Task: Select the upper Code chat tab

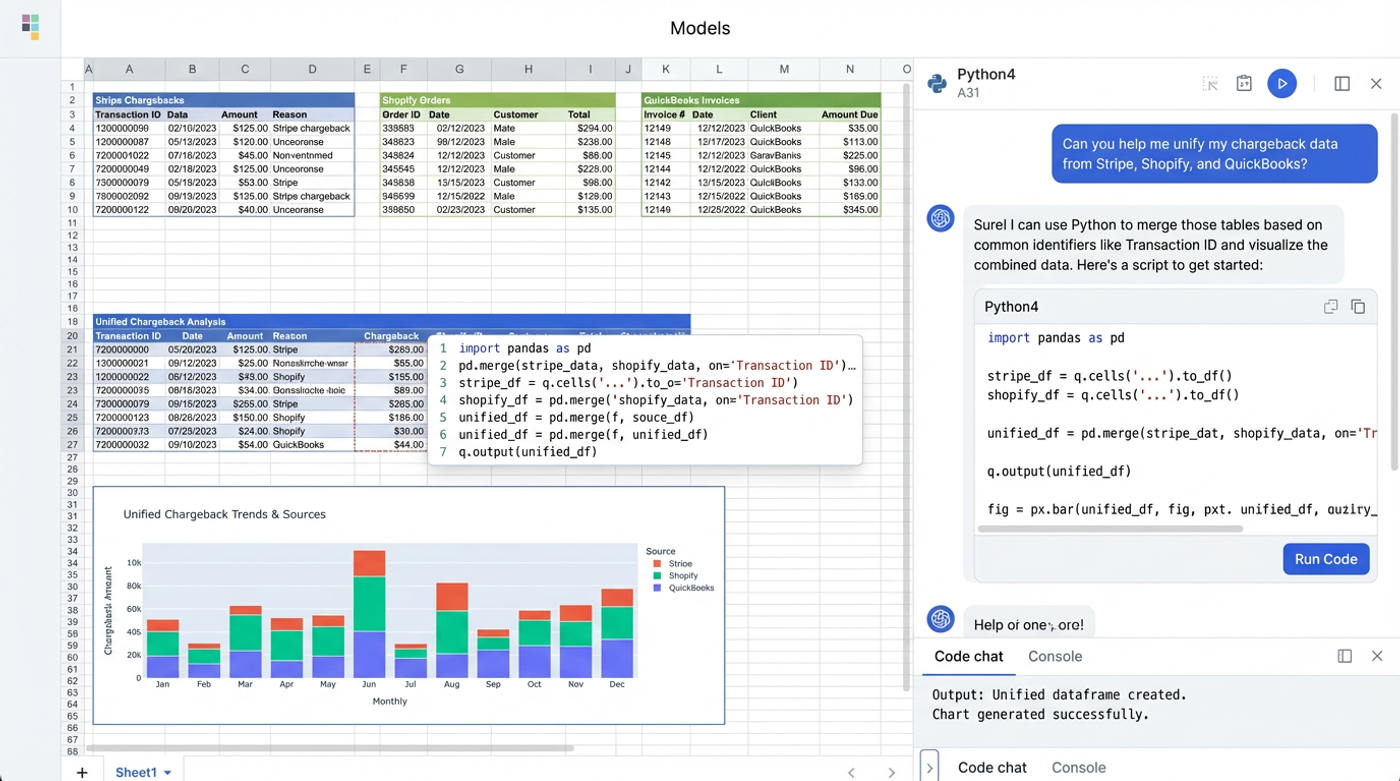Action: 968,656
